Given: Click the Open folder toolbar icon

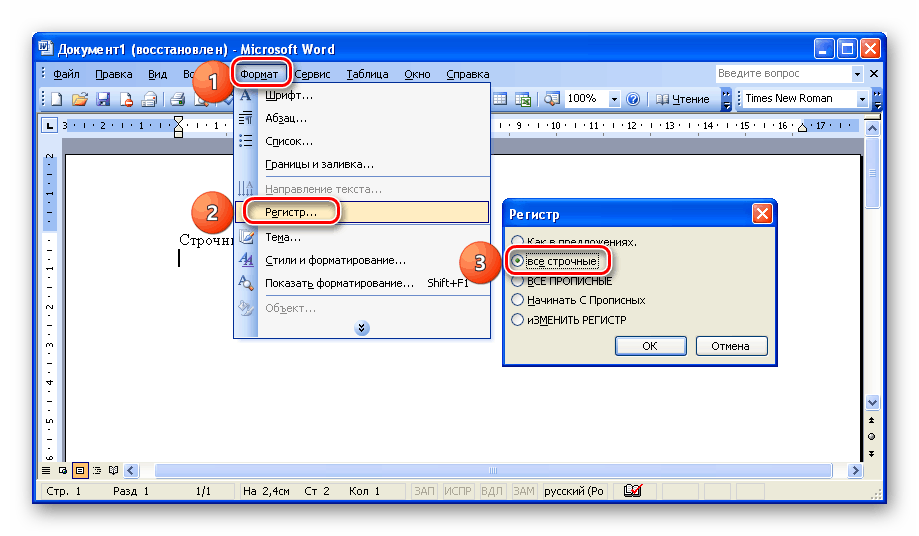Looking at the screenshot, I should click(x=79, y=99).
